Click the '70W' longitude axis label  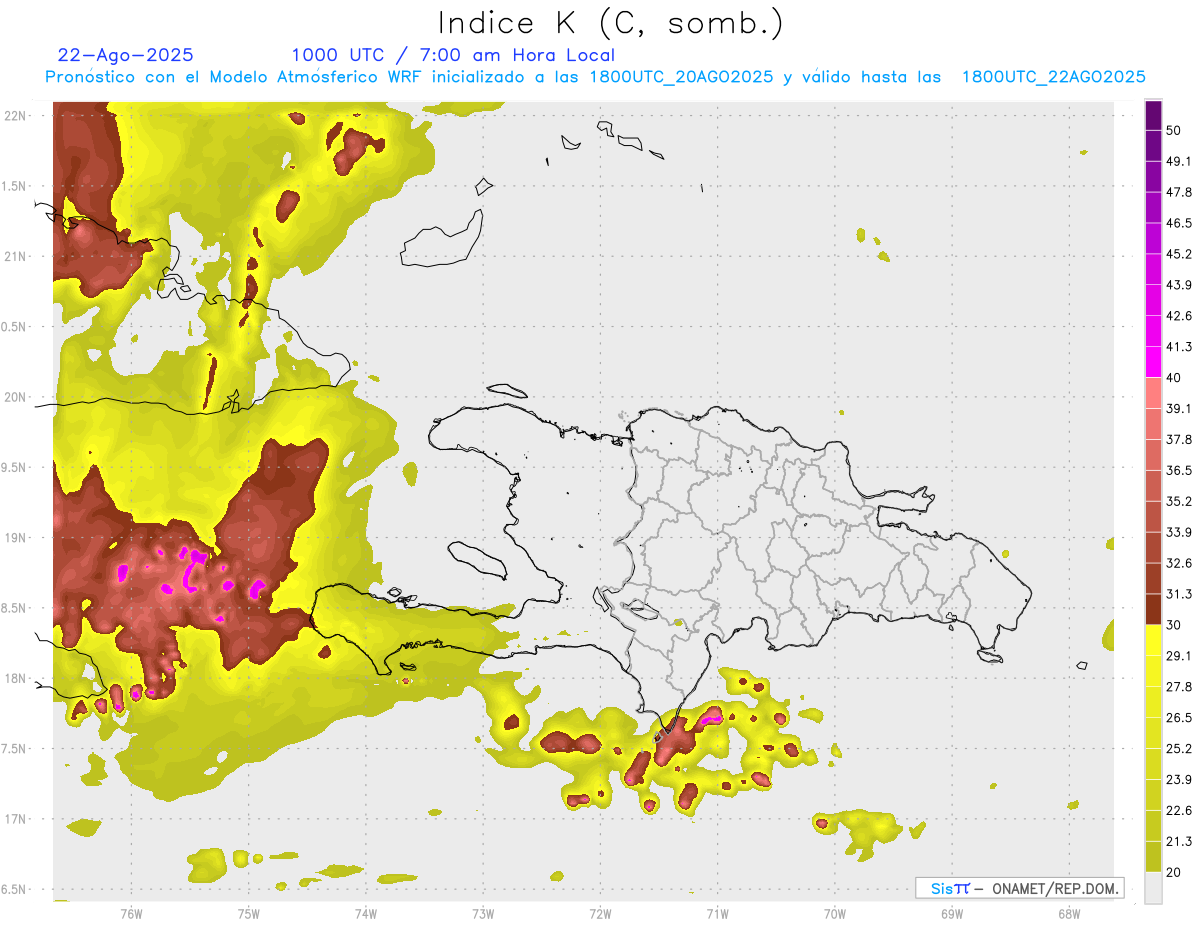pos(834,914)
